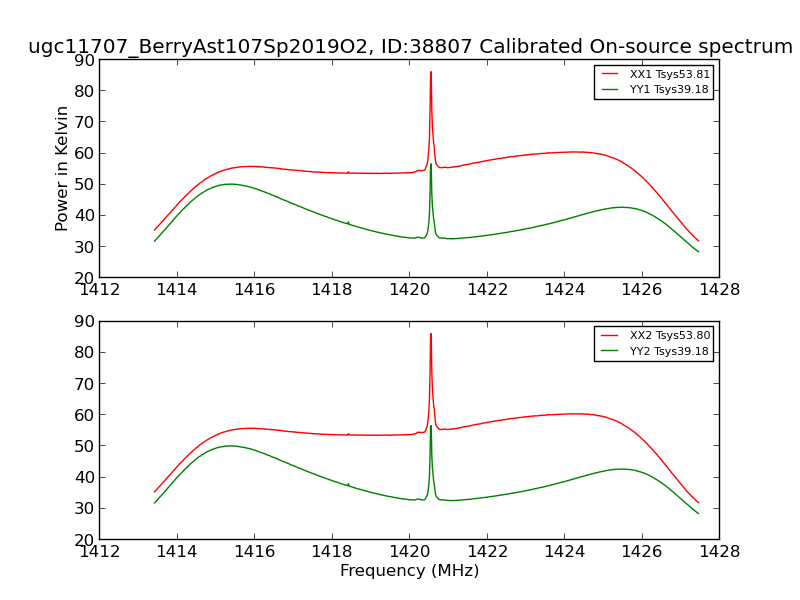Click the red XX2 peak in the bottom plot

pyautogui.click(x=431, y=335)
